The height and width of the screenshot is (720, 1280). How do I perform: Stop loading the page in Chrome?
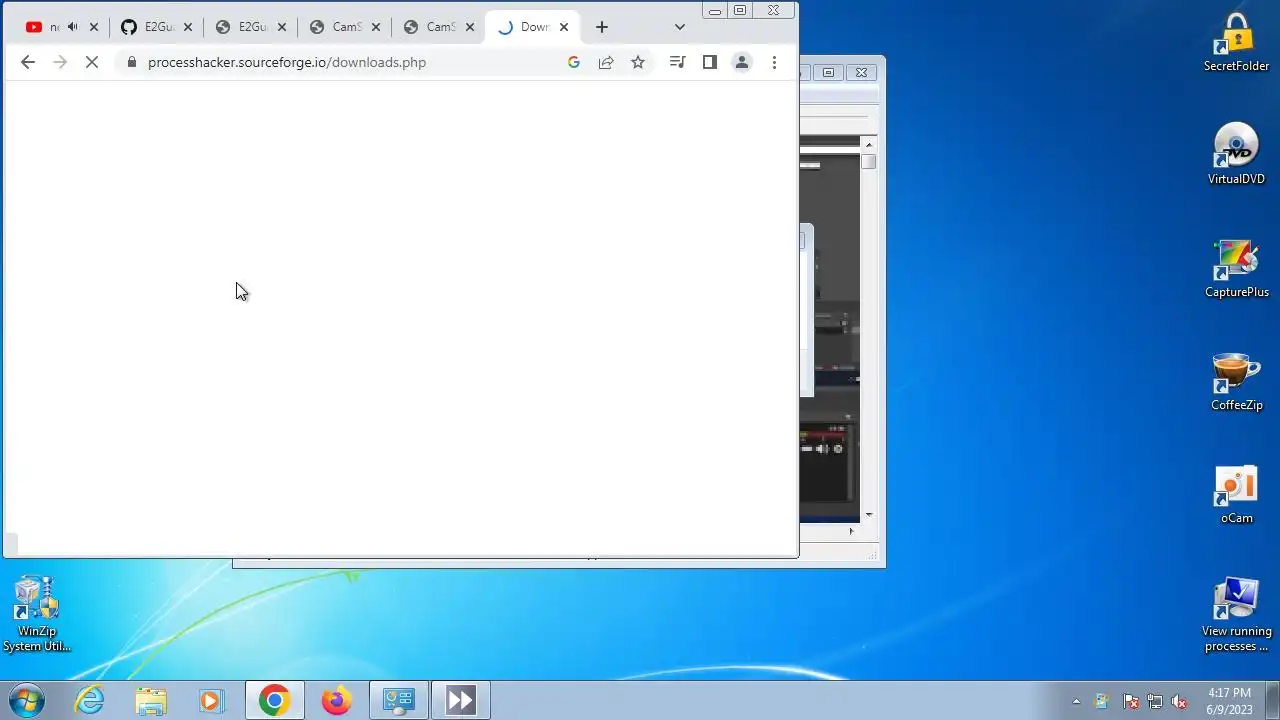91,62
